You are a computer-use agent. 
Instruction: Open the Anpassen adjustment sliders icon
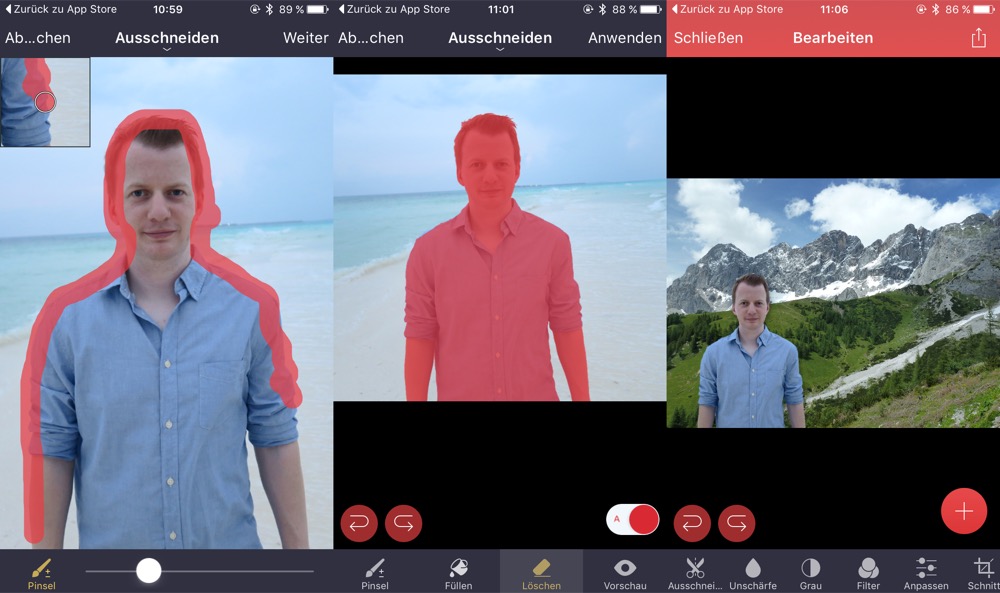point(926,572)
